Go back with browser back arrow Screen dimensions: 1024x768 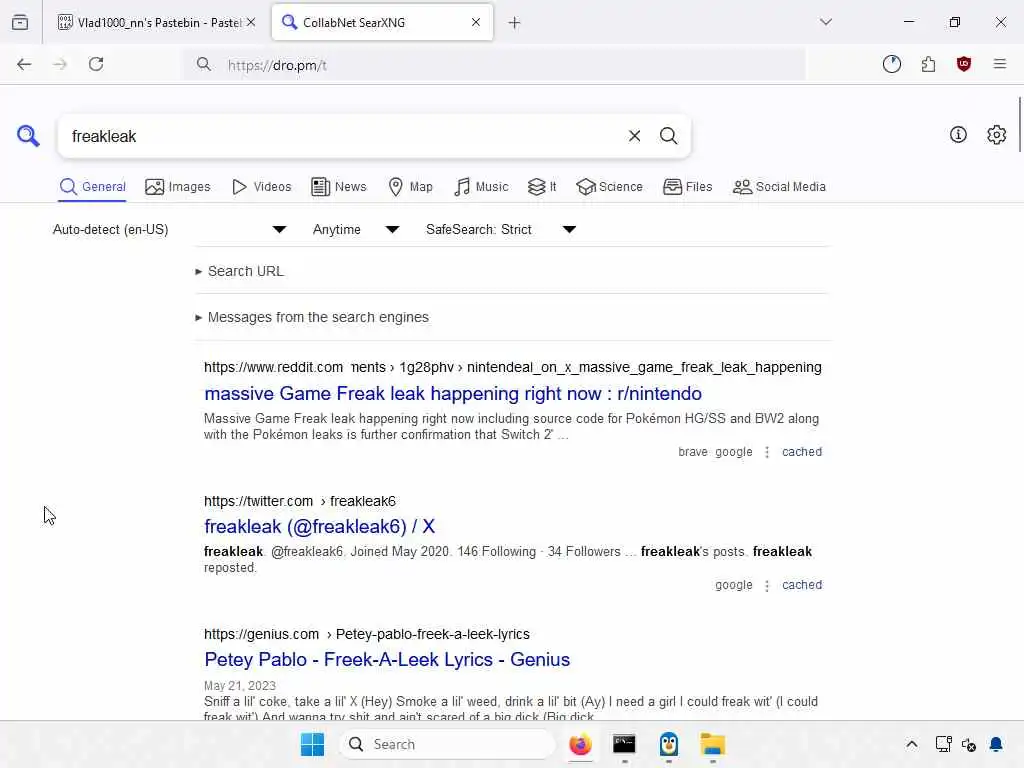pyautogui.click(x=24, y=64)
